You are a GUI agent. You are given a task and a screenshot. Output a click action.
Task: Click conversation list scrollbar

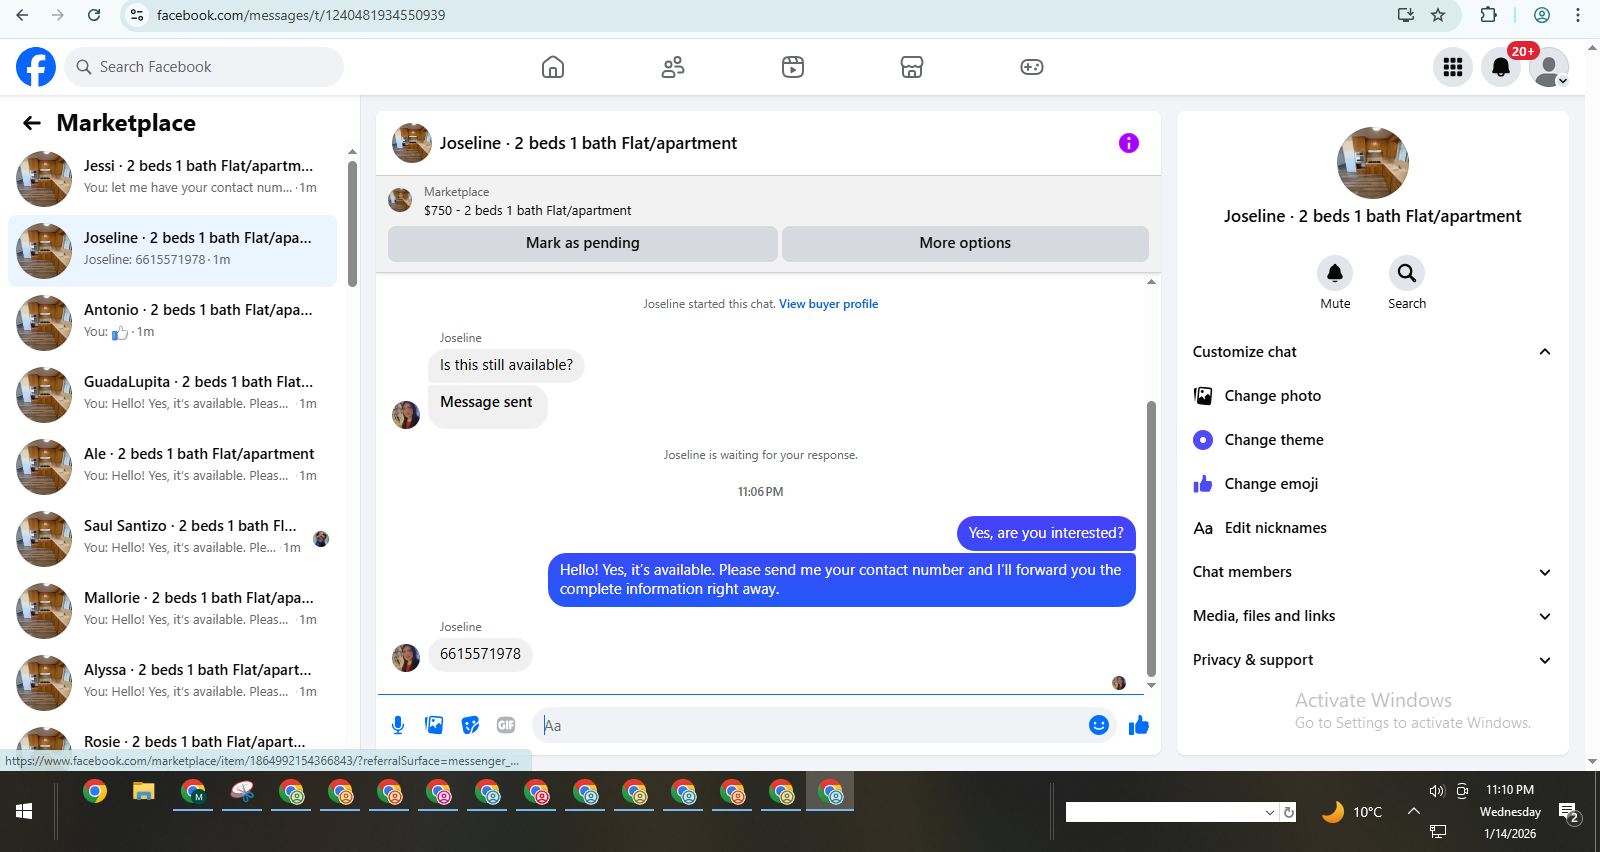[x=352, y=224]
